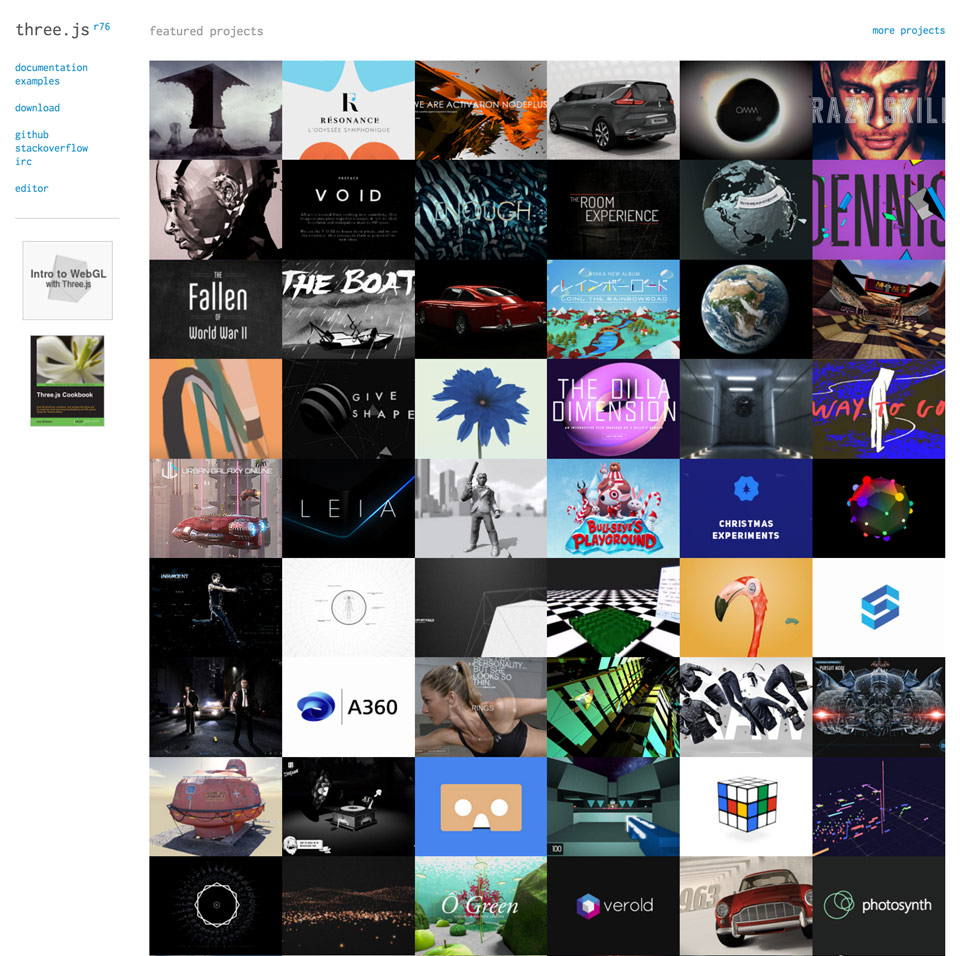The height and width of the screenshot is (956, 960).
Task: Open the gramophone on black project
Action: [x=348, y=807]
